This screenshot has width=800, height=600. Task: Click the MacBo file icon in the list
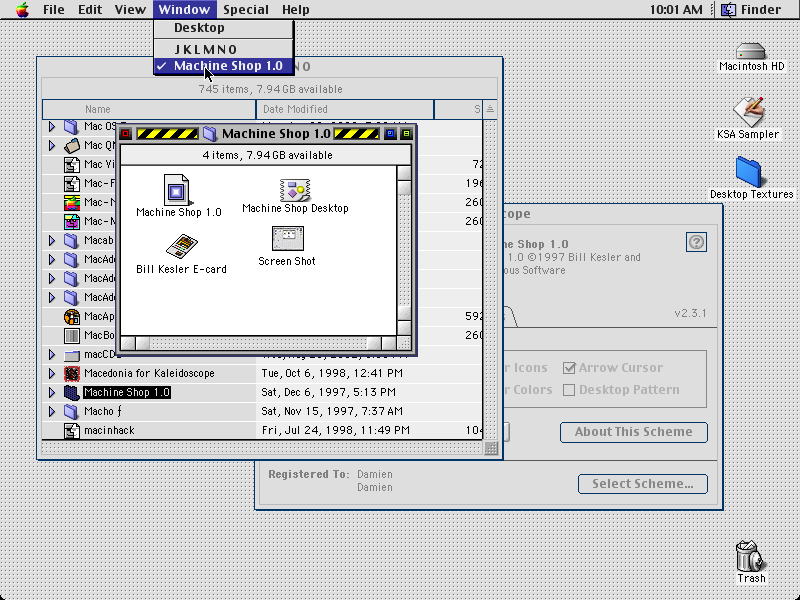(72, 335)
